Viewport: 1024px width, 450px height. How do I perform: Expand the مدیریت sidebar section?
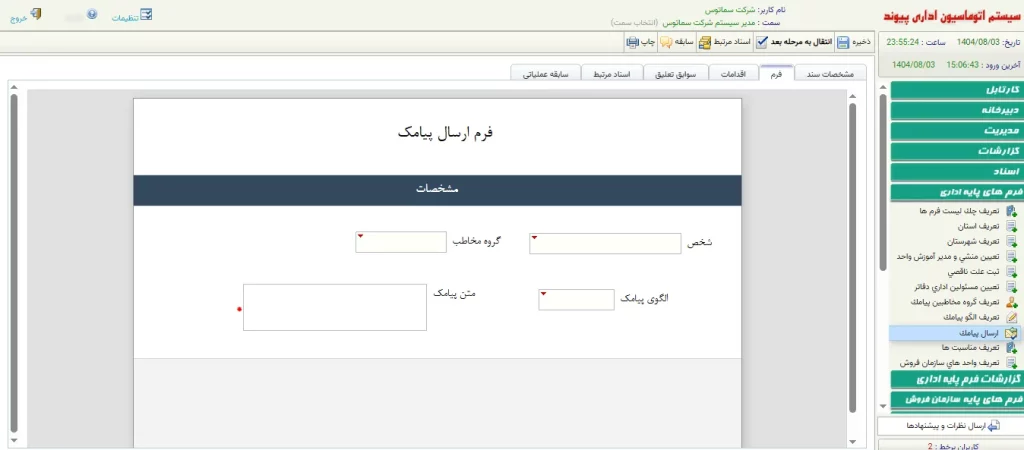click(956, 131)
